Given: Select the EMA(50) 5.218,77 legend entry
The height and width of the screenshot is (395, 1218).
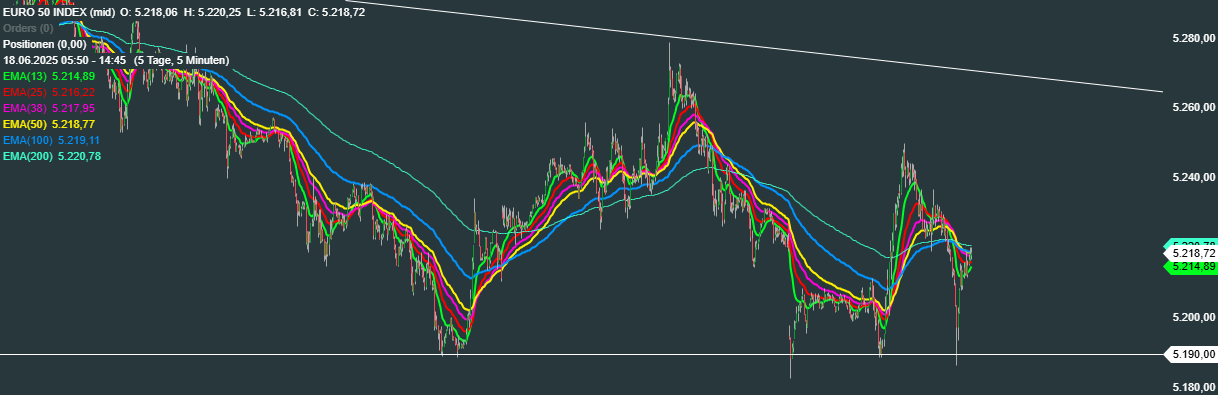Looking at the screenshot, I should (x=49, y=124).
